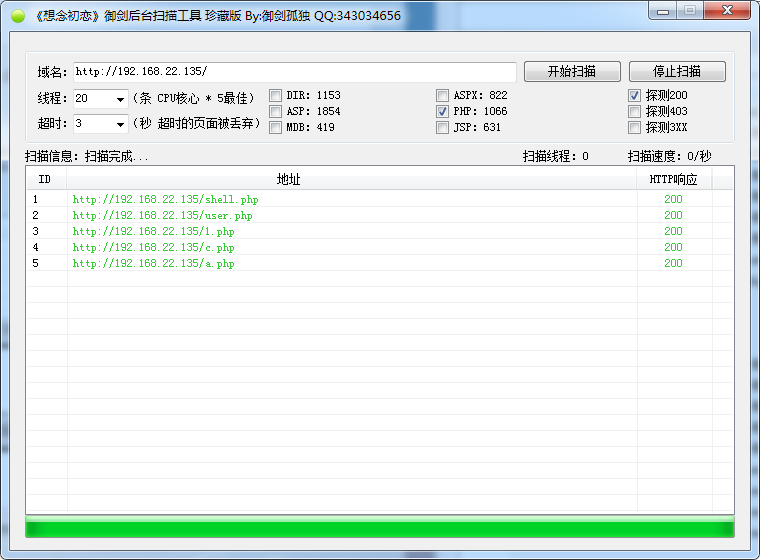This screenshot has width=760, height=560.
Task: Click the 扫描速度: 0/秒 status text
Action: [669, 157]
